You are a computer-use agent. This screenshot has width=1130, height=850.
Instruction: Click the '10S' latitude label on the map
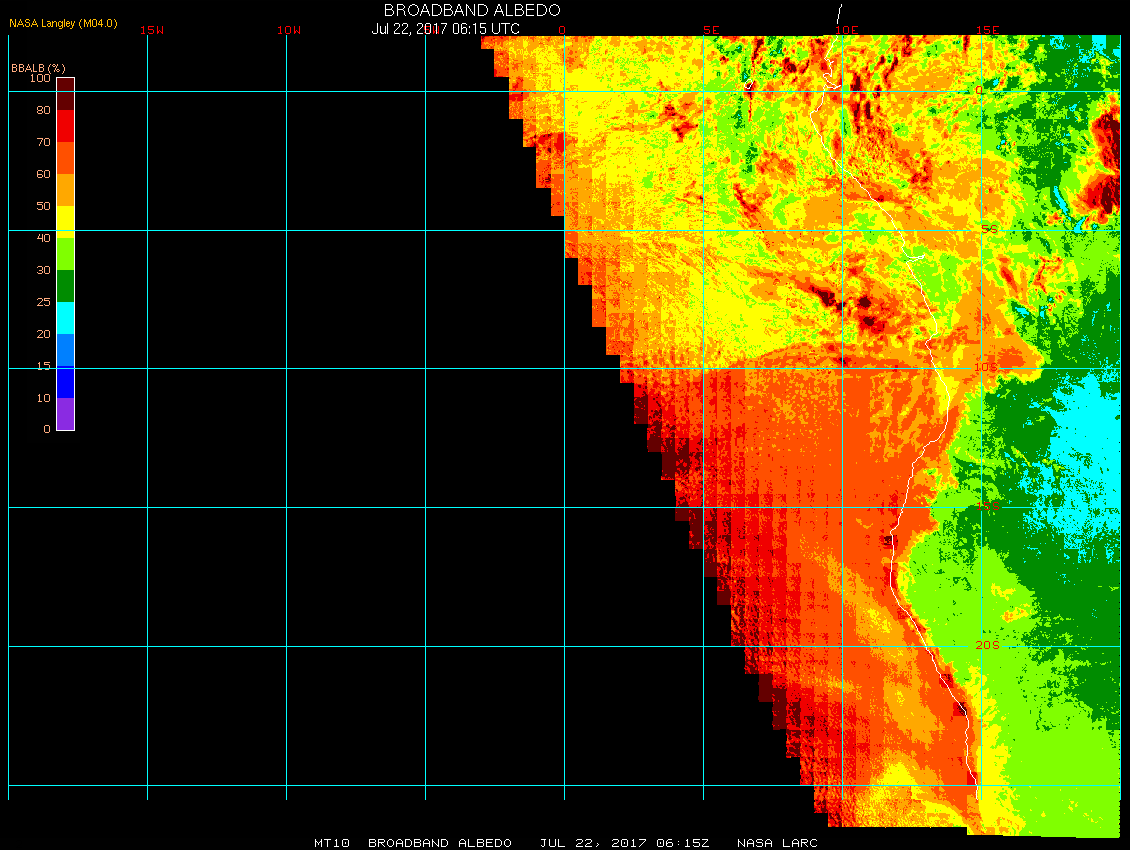coord(986,368)
